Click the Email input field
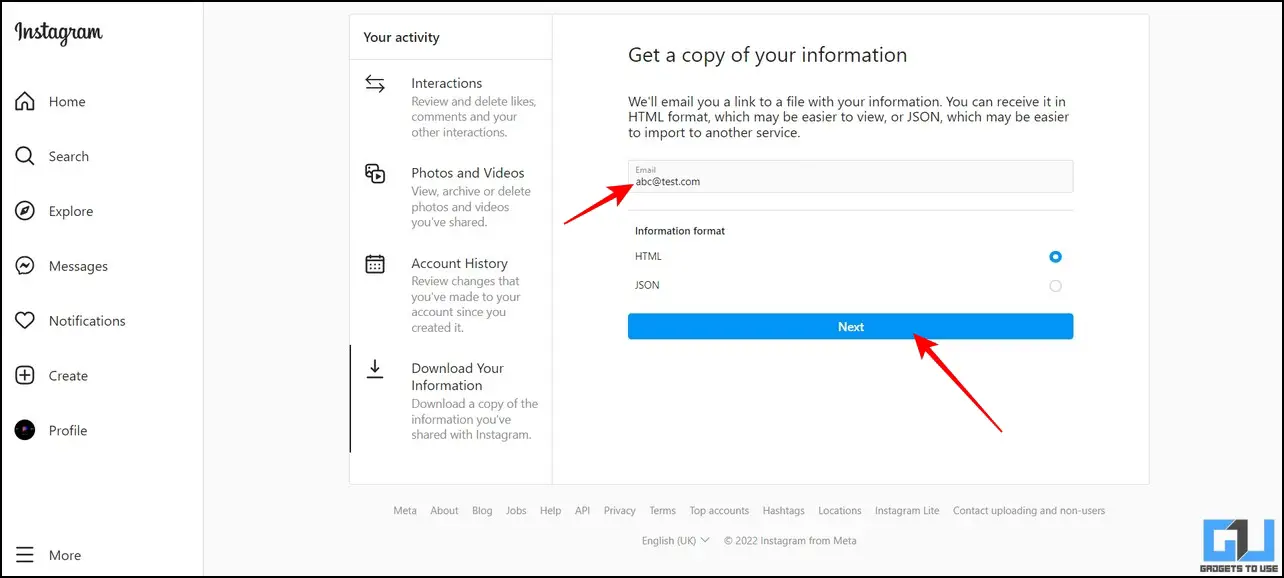The width and height of the screenshot is (1284, 578). 850,176
